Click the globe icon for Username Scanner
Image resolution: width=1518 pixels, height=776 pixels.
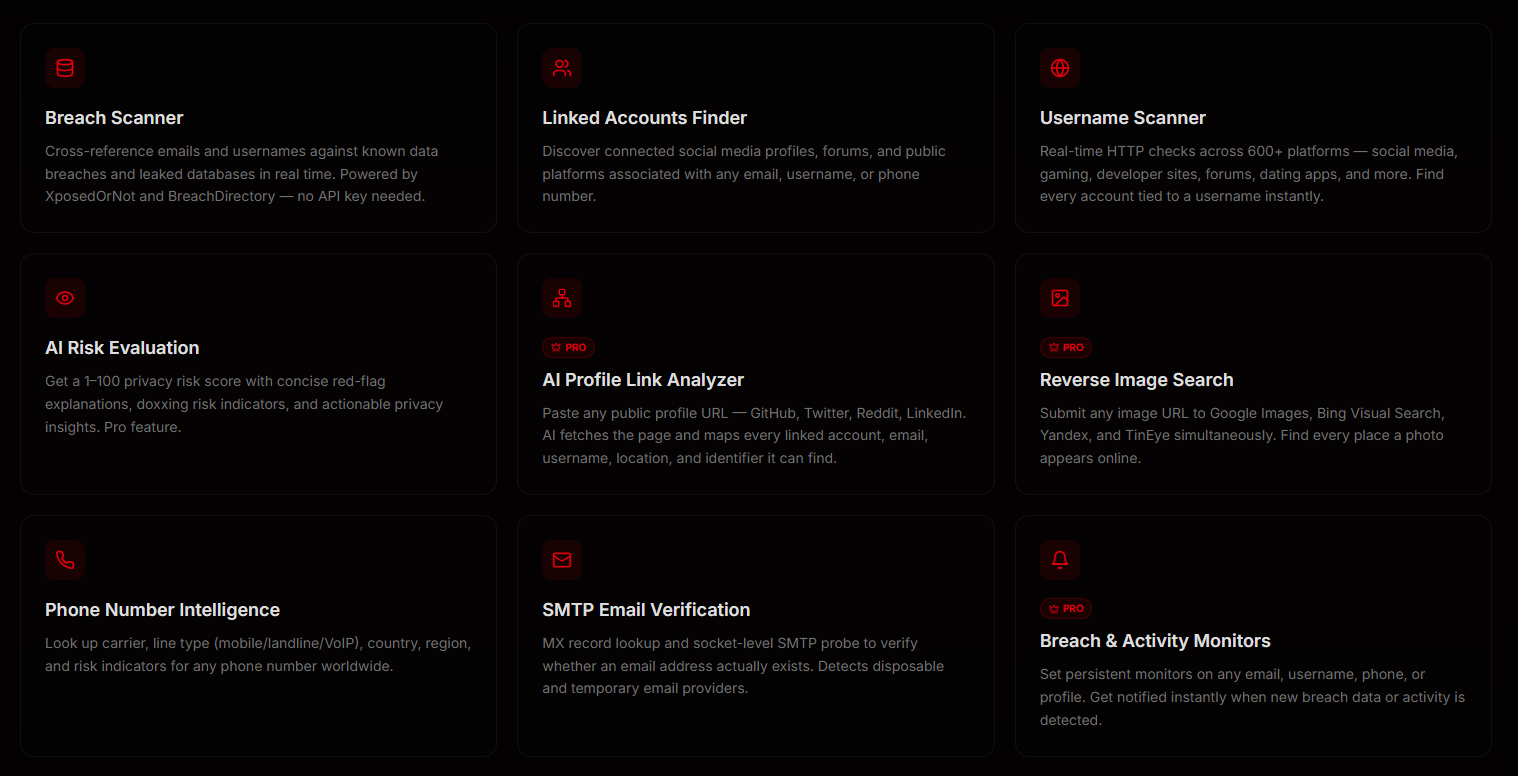pyautogui.click(x=1060, y=67)
